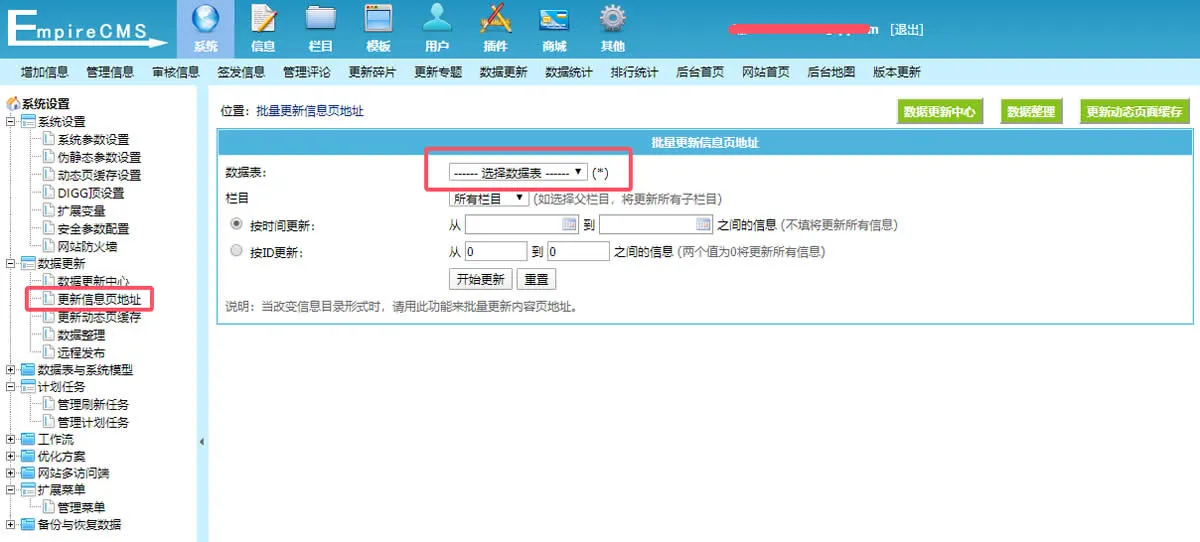
Task: Click the starting ID input field
Action: pyautogui.click(x=495, y=252)
